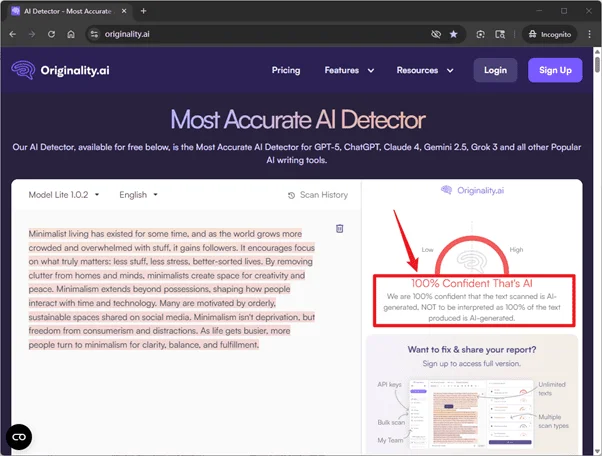Go to the browser home page icon
Viewport: 602px width, 456px height.
point(71,34)
